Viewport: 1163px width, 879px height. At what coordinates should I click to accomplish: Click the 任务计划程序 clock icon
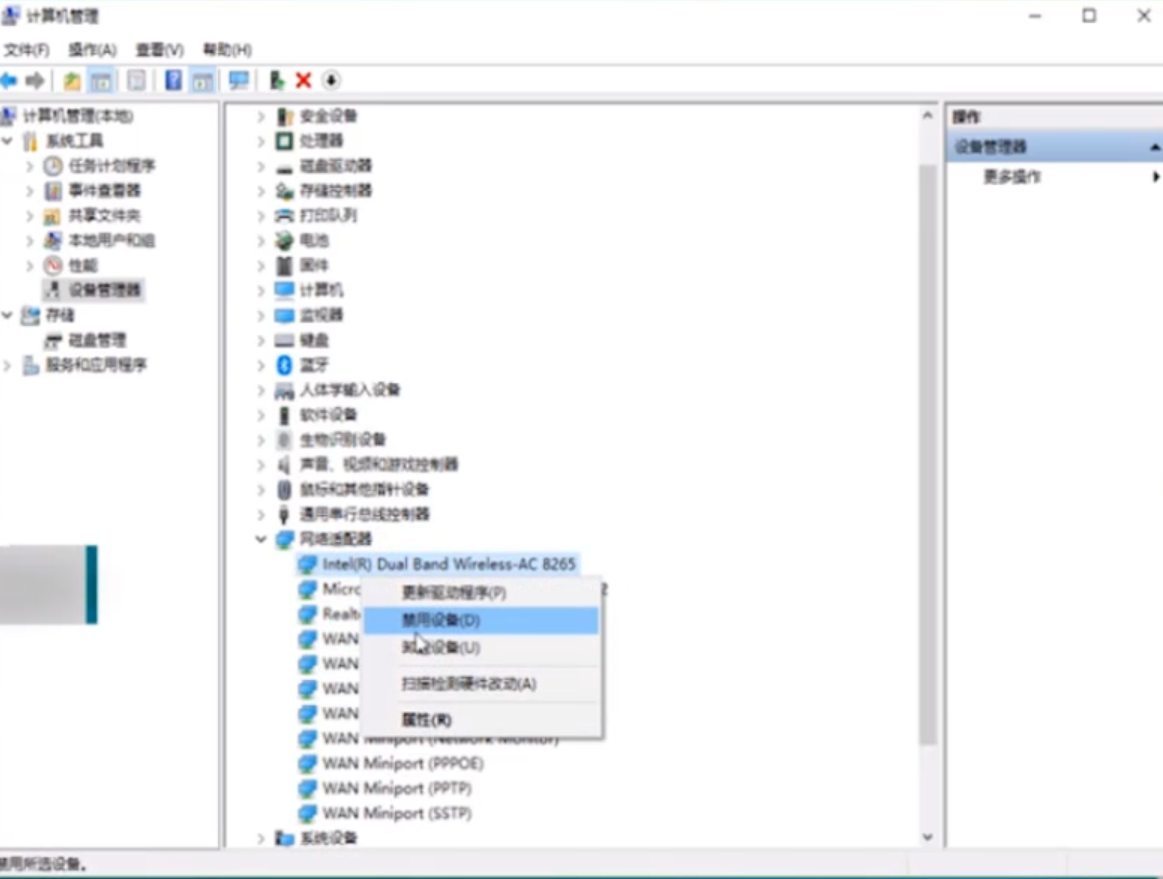(53, 166)
